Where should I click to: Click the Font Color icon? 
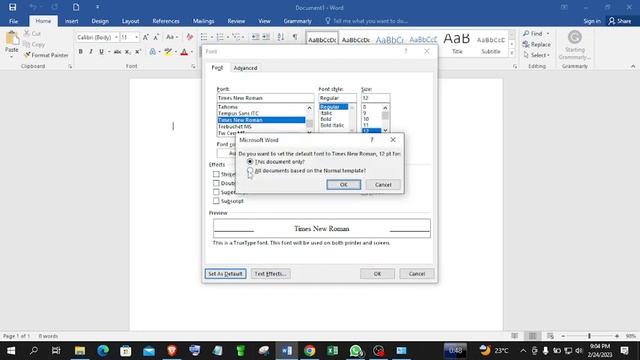pos(184,52)
